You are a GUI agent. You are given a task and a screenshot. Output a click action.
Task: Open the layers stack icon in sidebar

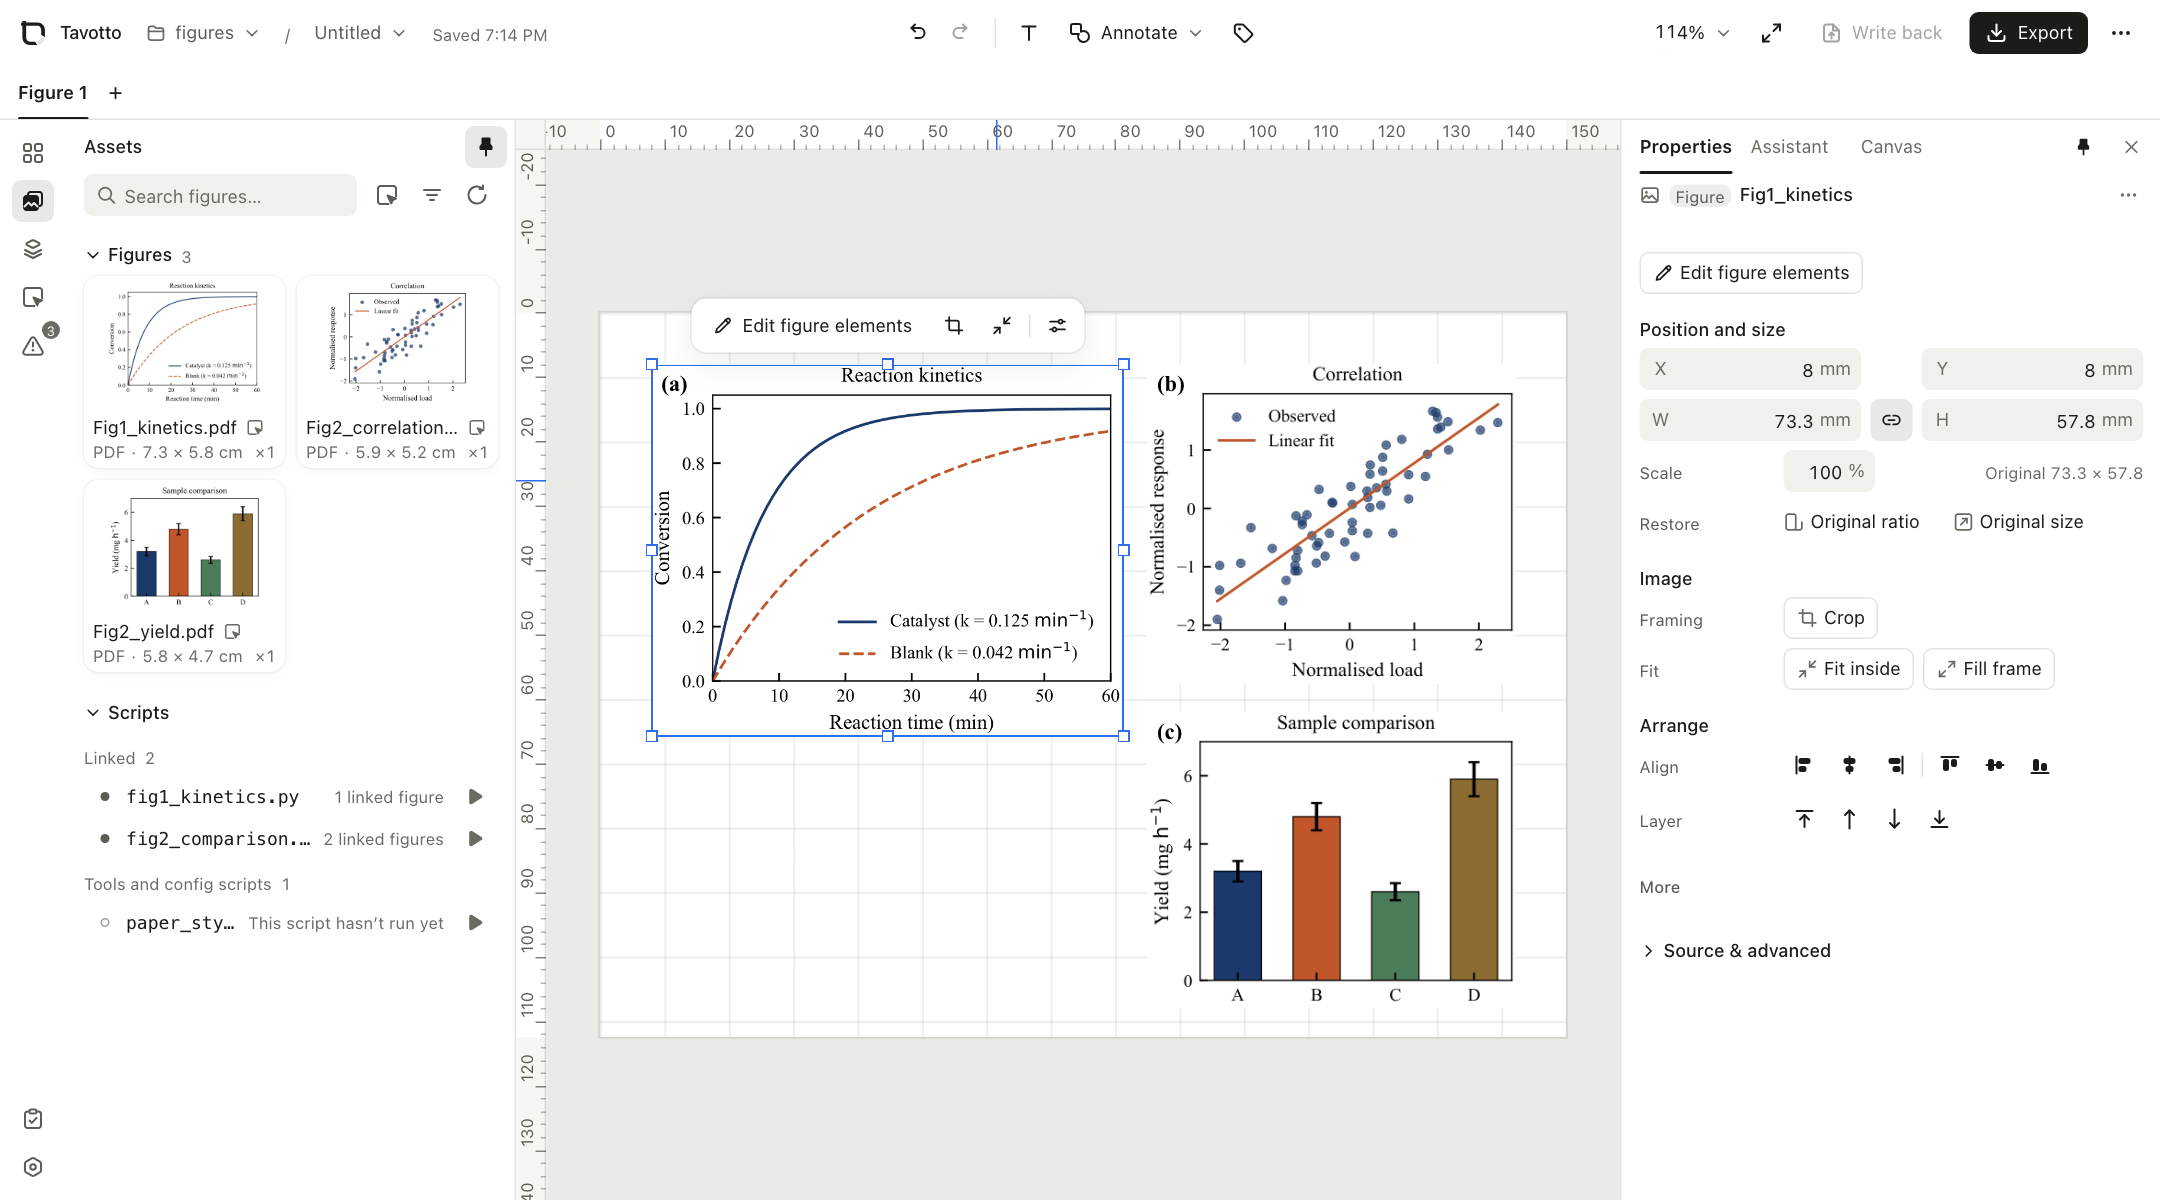tap(33, 249)
